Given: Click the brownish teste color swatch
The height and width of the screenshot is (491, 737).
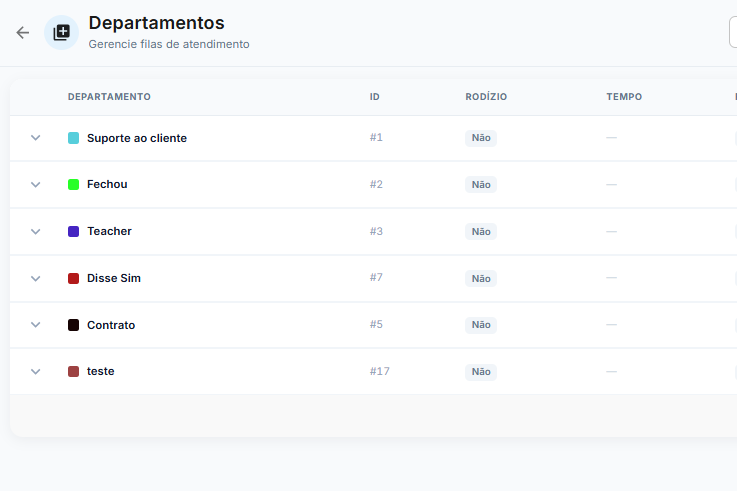Looking at the screenshot, I should coord(73,371).
